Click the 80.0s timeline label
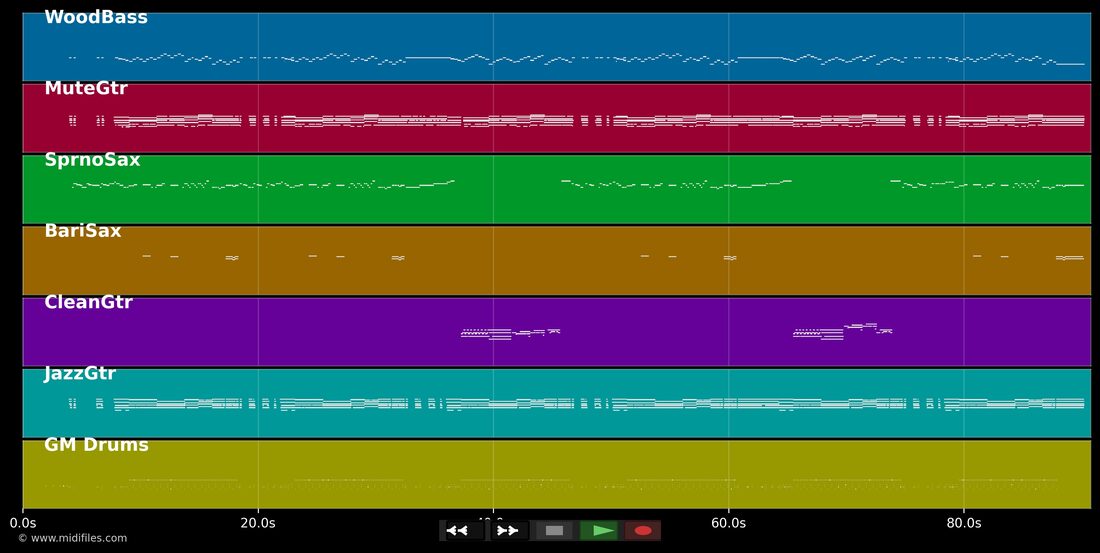 [x=964, y=523]
